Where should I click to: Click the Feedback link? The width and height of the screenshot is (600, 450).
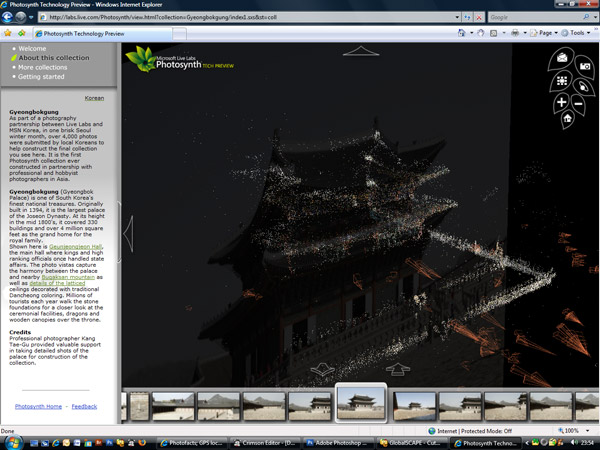click(x=84, y=406)
